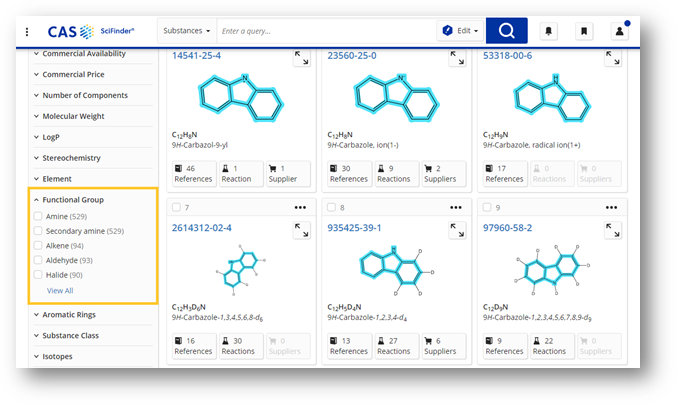View 30 Reactions for 2614312-02-4

pyautogui.click(x=241, y=346)
